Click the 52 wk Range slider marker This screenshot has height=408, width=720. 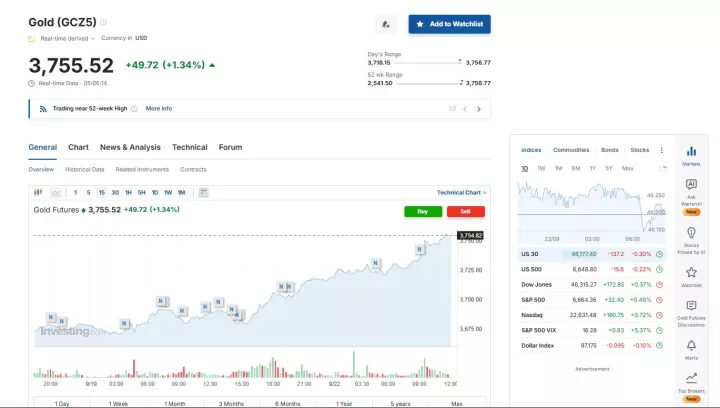tap(461, 83)
